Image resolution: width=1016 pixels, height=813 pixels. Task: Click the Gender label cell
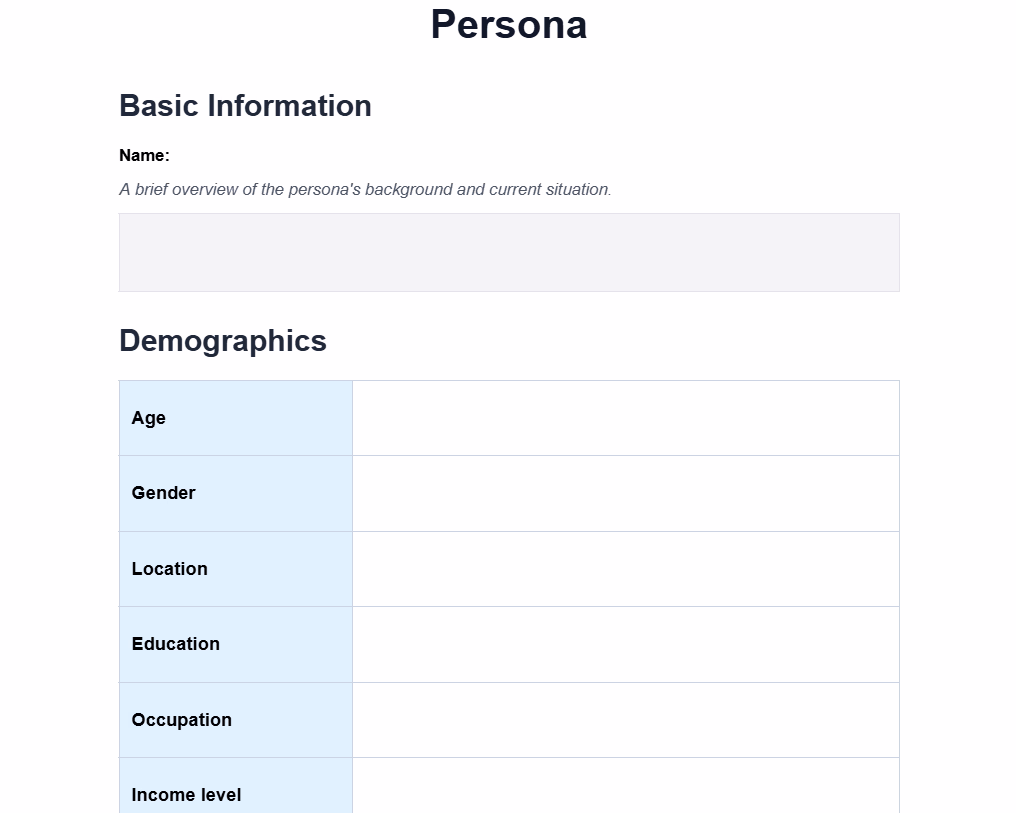[236, 493]
